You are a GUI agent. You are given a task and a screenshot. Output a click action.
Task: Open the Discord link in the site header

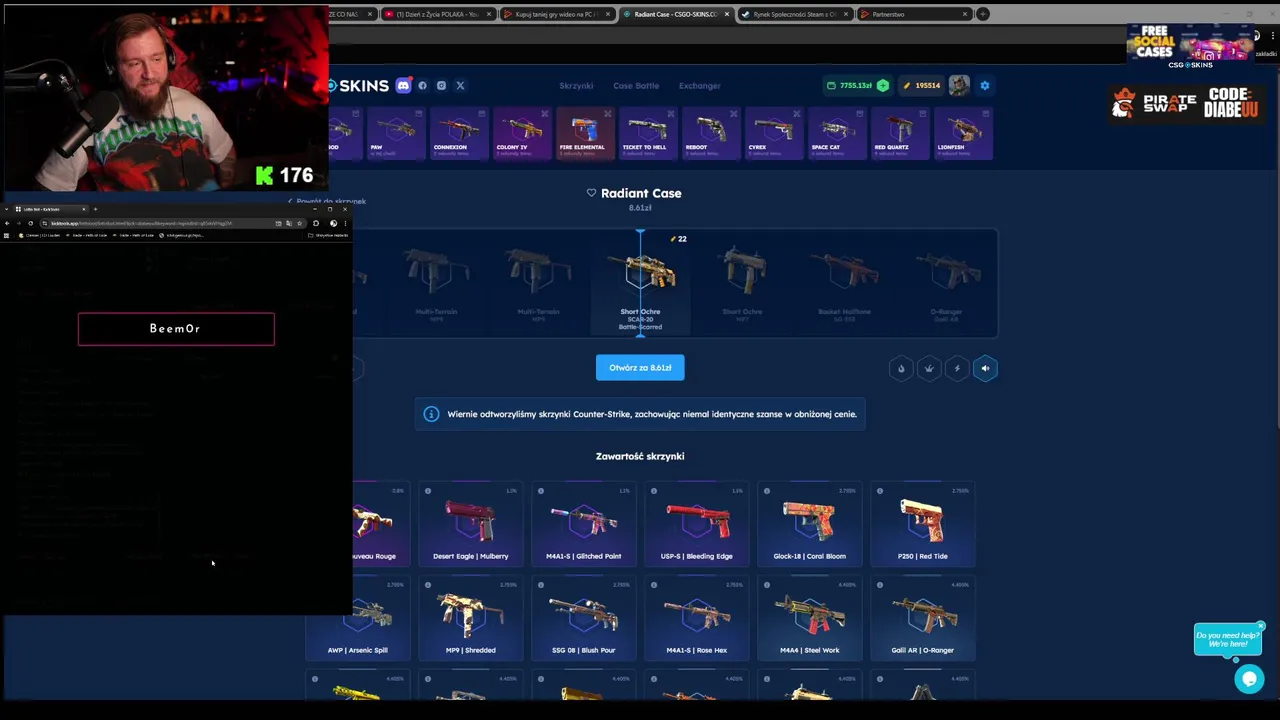pyautogui.click(x=403, y=86)
